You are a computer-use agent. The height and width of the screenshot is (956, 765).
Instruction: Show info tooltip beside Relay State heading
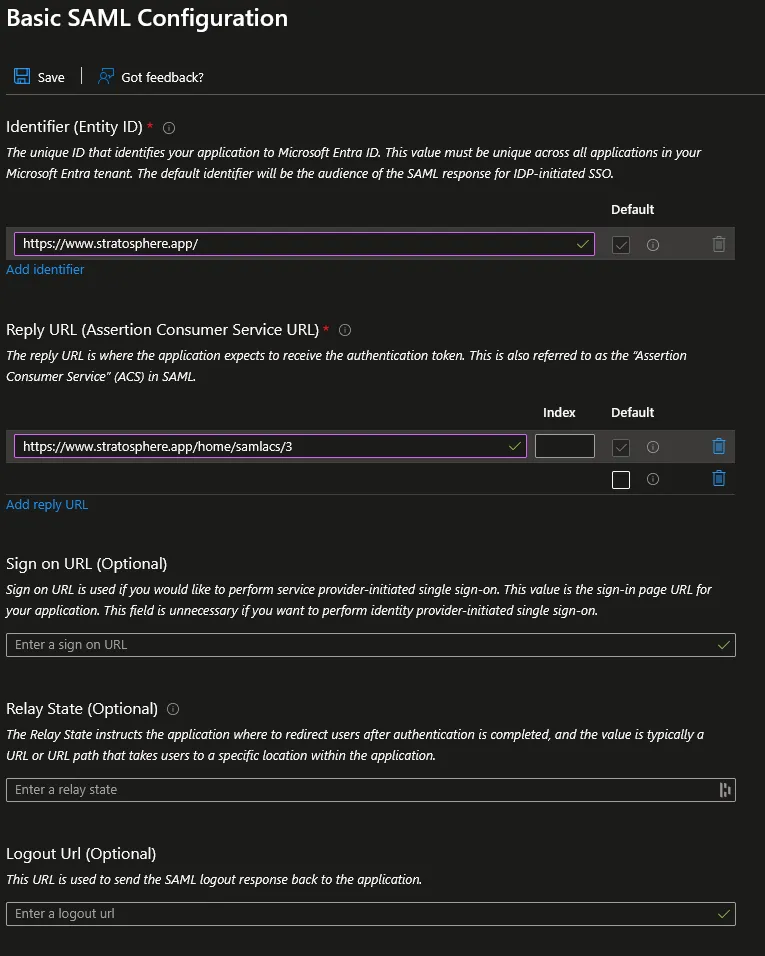[x=173, y=709]
